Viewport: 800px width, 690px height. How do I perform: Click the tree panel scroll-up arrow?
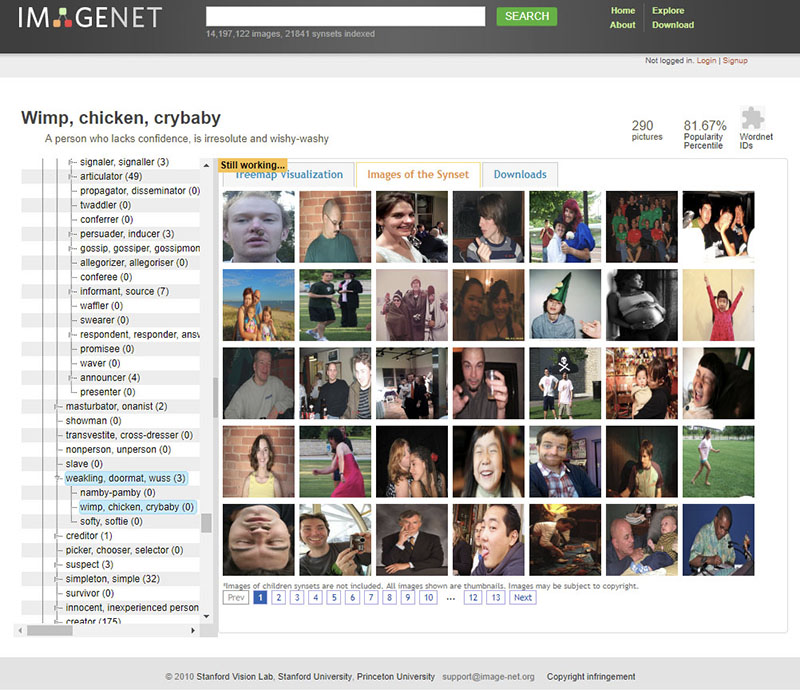pos(206,165)
